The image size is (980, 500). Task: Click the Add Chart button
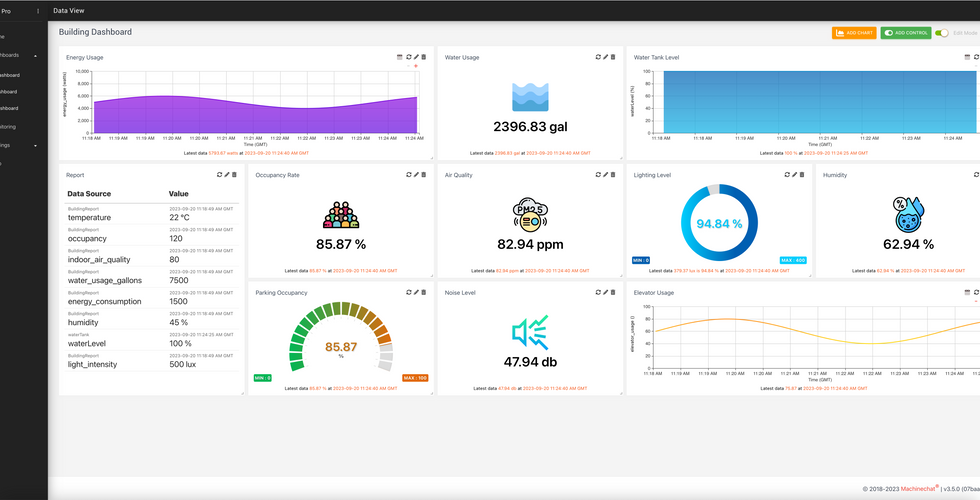click(854, 32)
